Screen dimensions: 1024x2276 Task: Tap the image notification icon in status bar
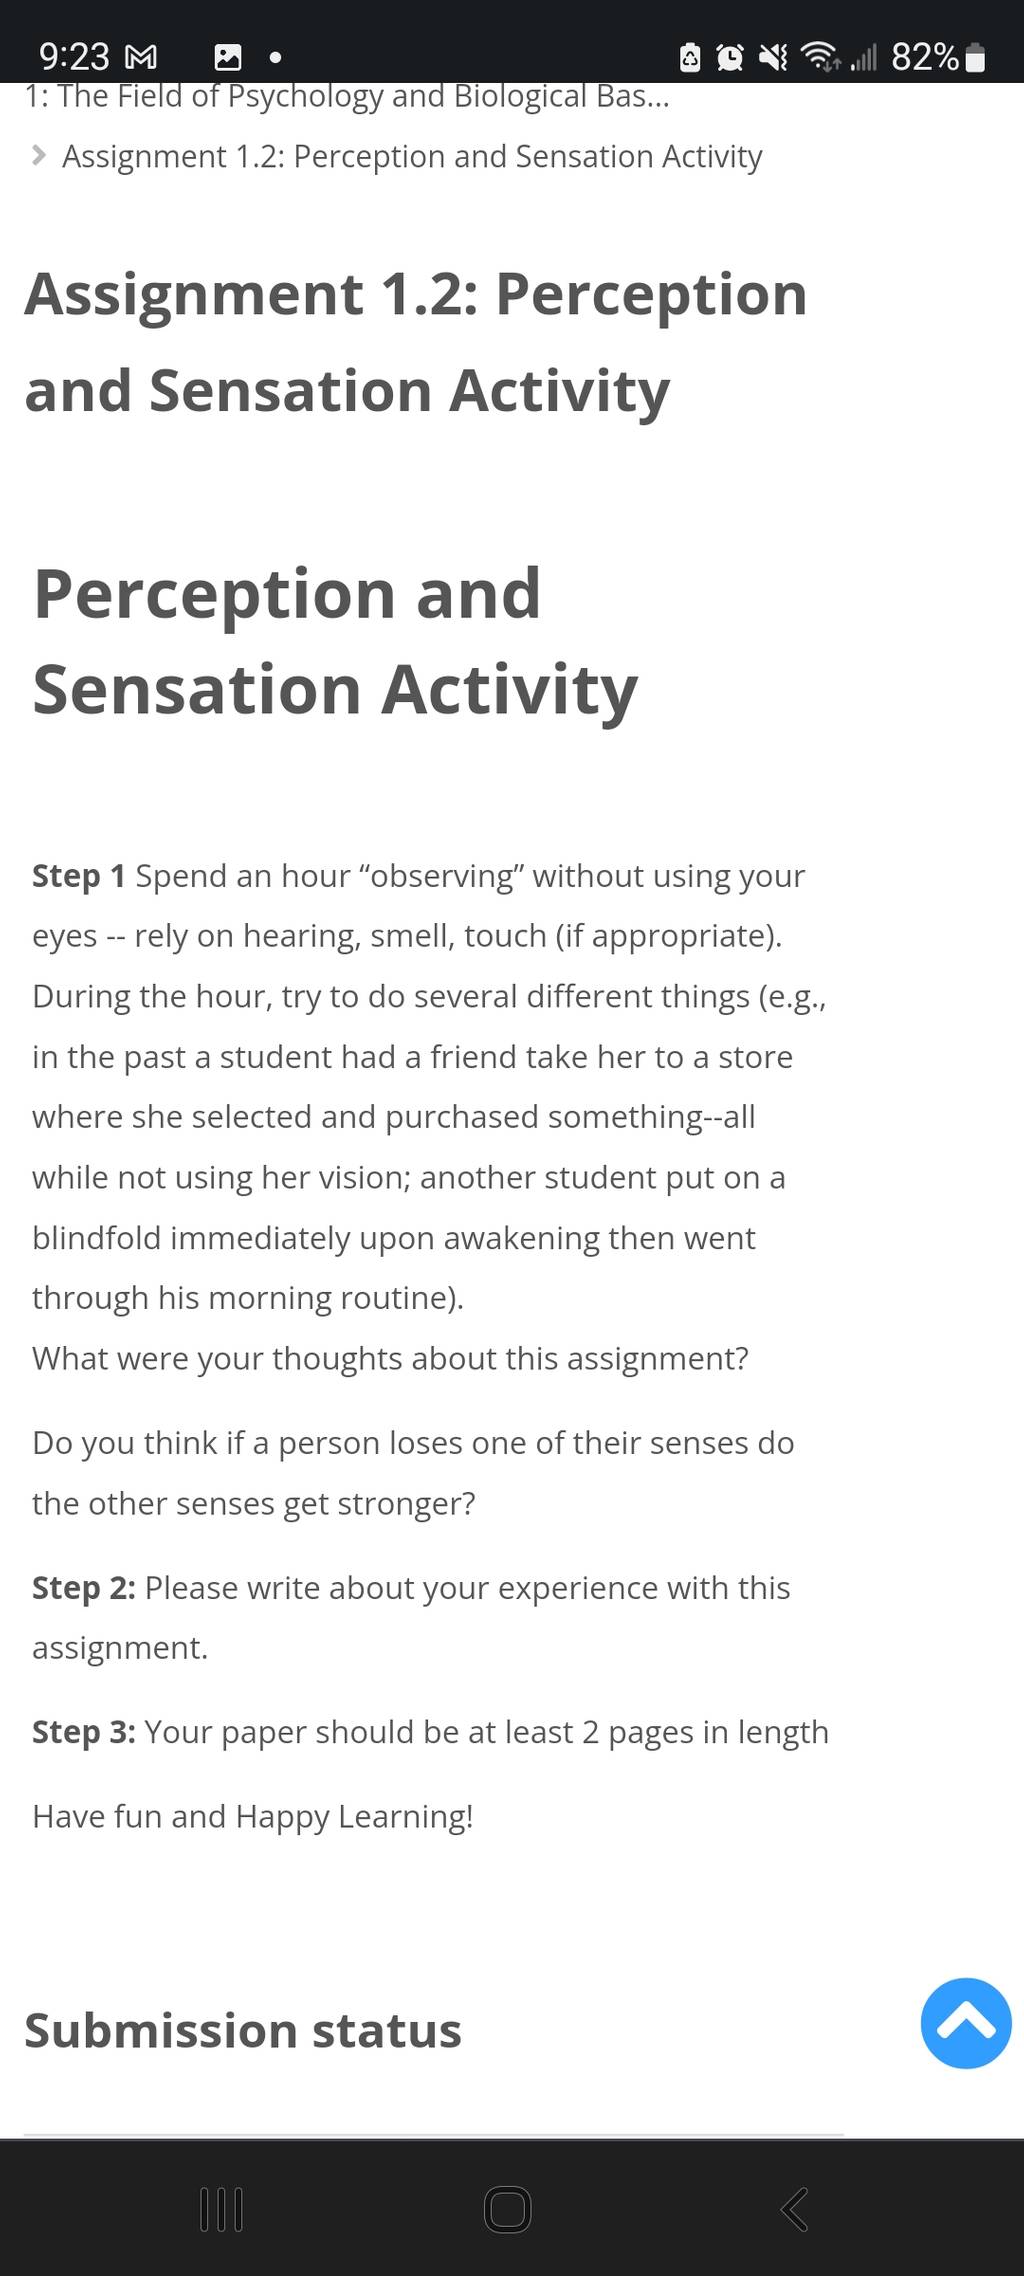point(228,58)
